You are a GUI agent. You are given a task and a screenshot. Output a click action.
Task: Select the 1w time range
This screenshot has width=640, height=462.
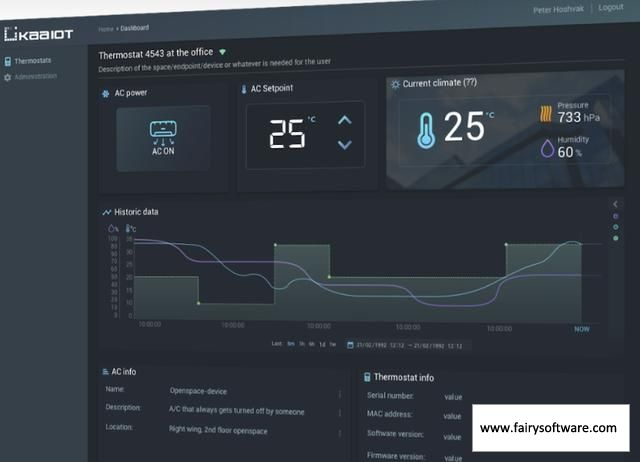pos(333,344)
